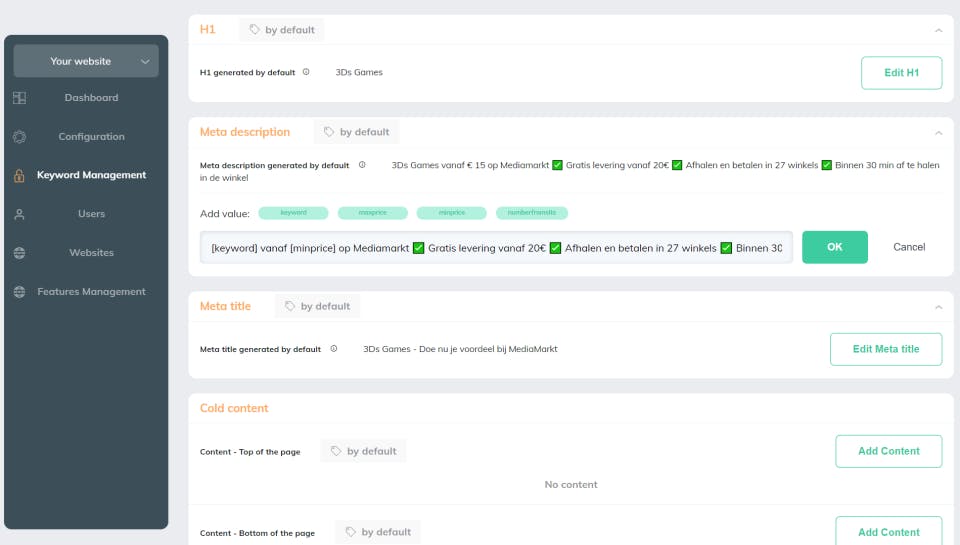Screen dimensions: 960x545
Task: Click the H1 section title
Action: click(x=208, y=29)
